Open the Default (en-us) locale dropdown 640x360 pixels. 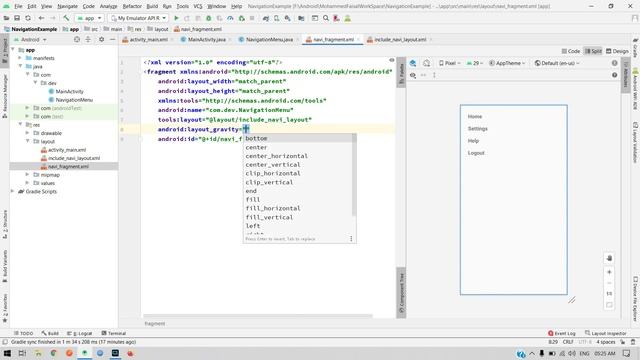[557, 63]
